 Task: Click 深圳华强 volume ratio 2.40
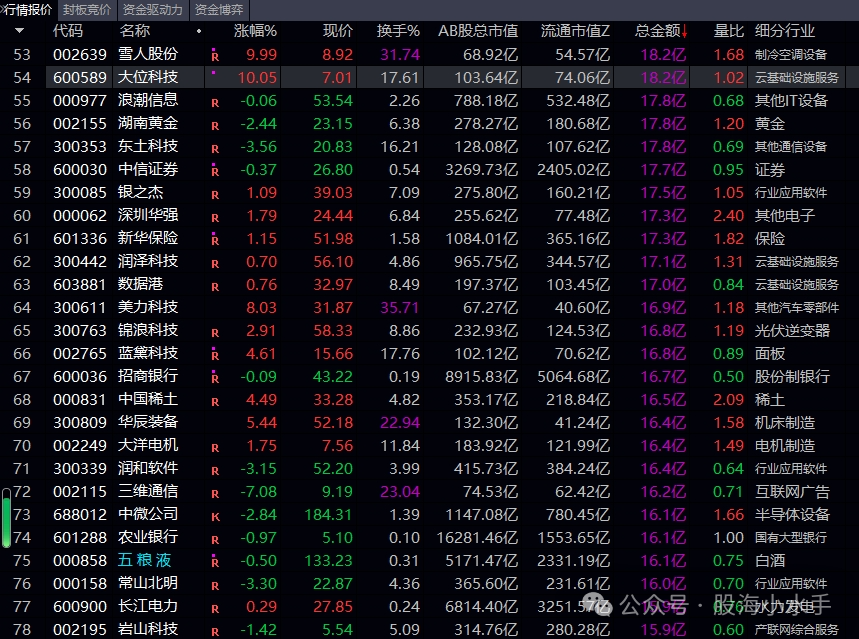729,215
